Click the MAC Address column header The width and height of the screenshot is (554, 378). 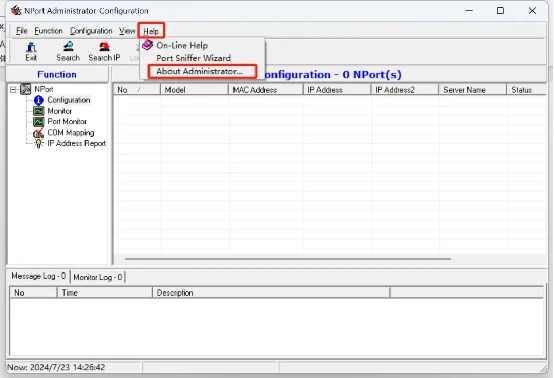coord(266,90)
